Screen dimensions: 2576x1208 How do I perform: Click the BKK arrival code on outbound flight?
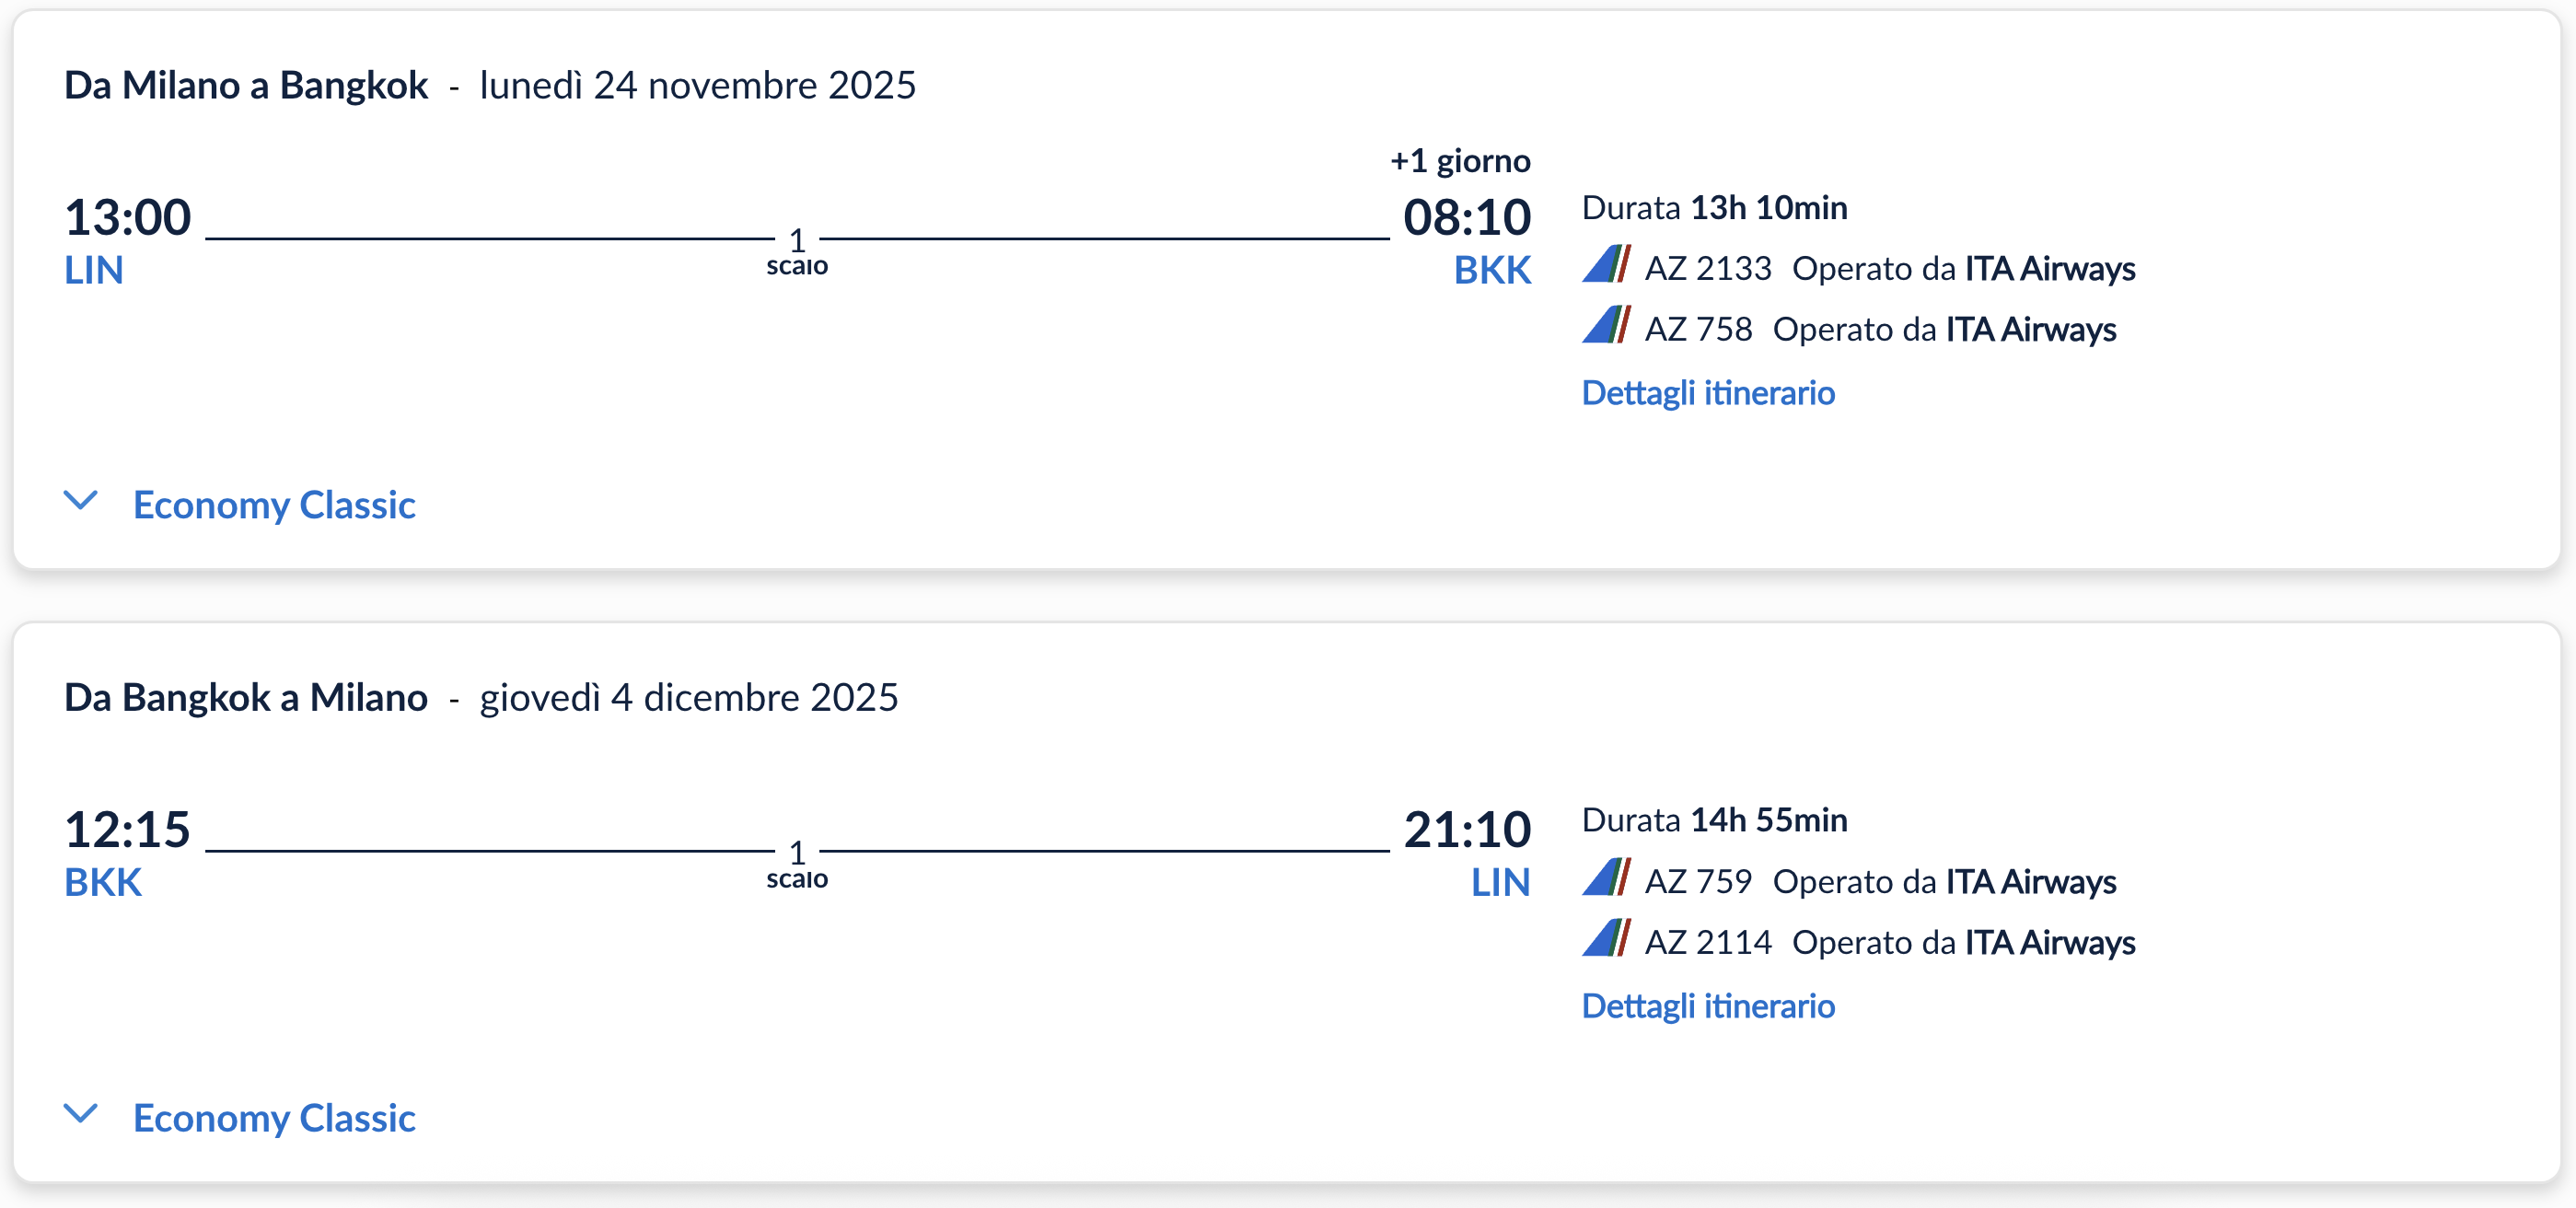point(1491,270)
